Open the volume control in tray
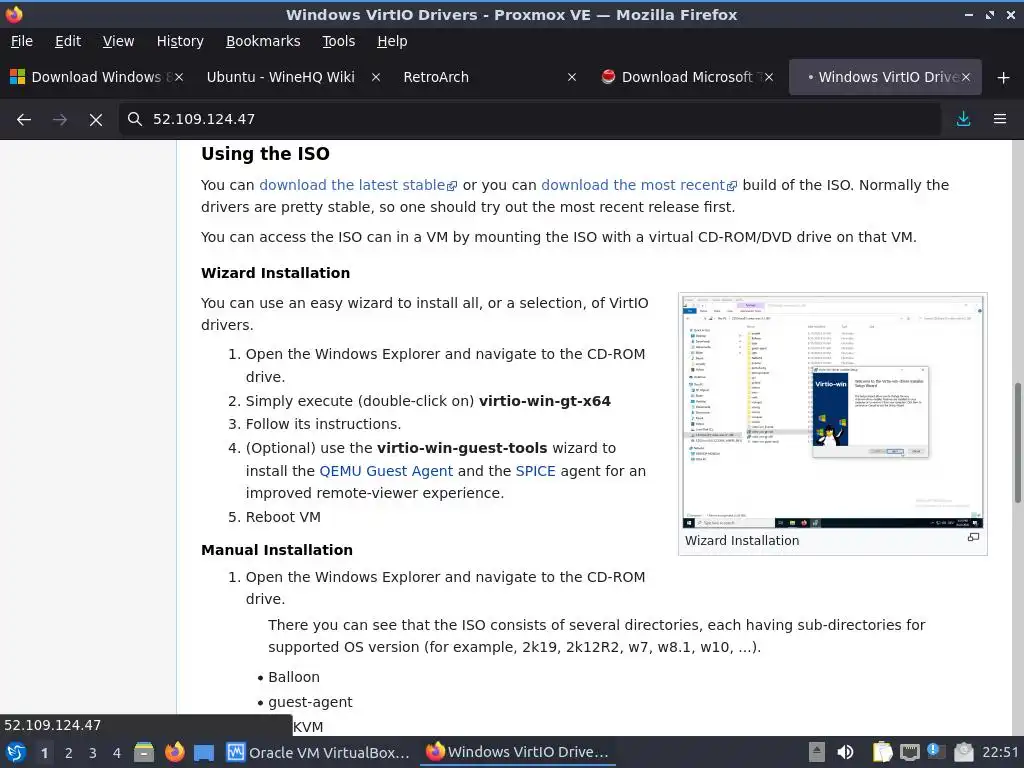 pyautogui.click(x=845, y=752)
